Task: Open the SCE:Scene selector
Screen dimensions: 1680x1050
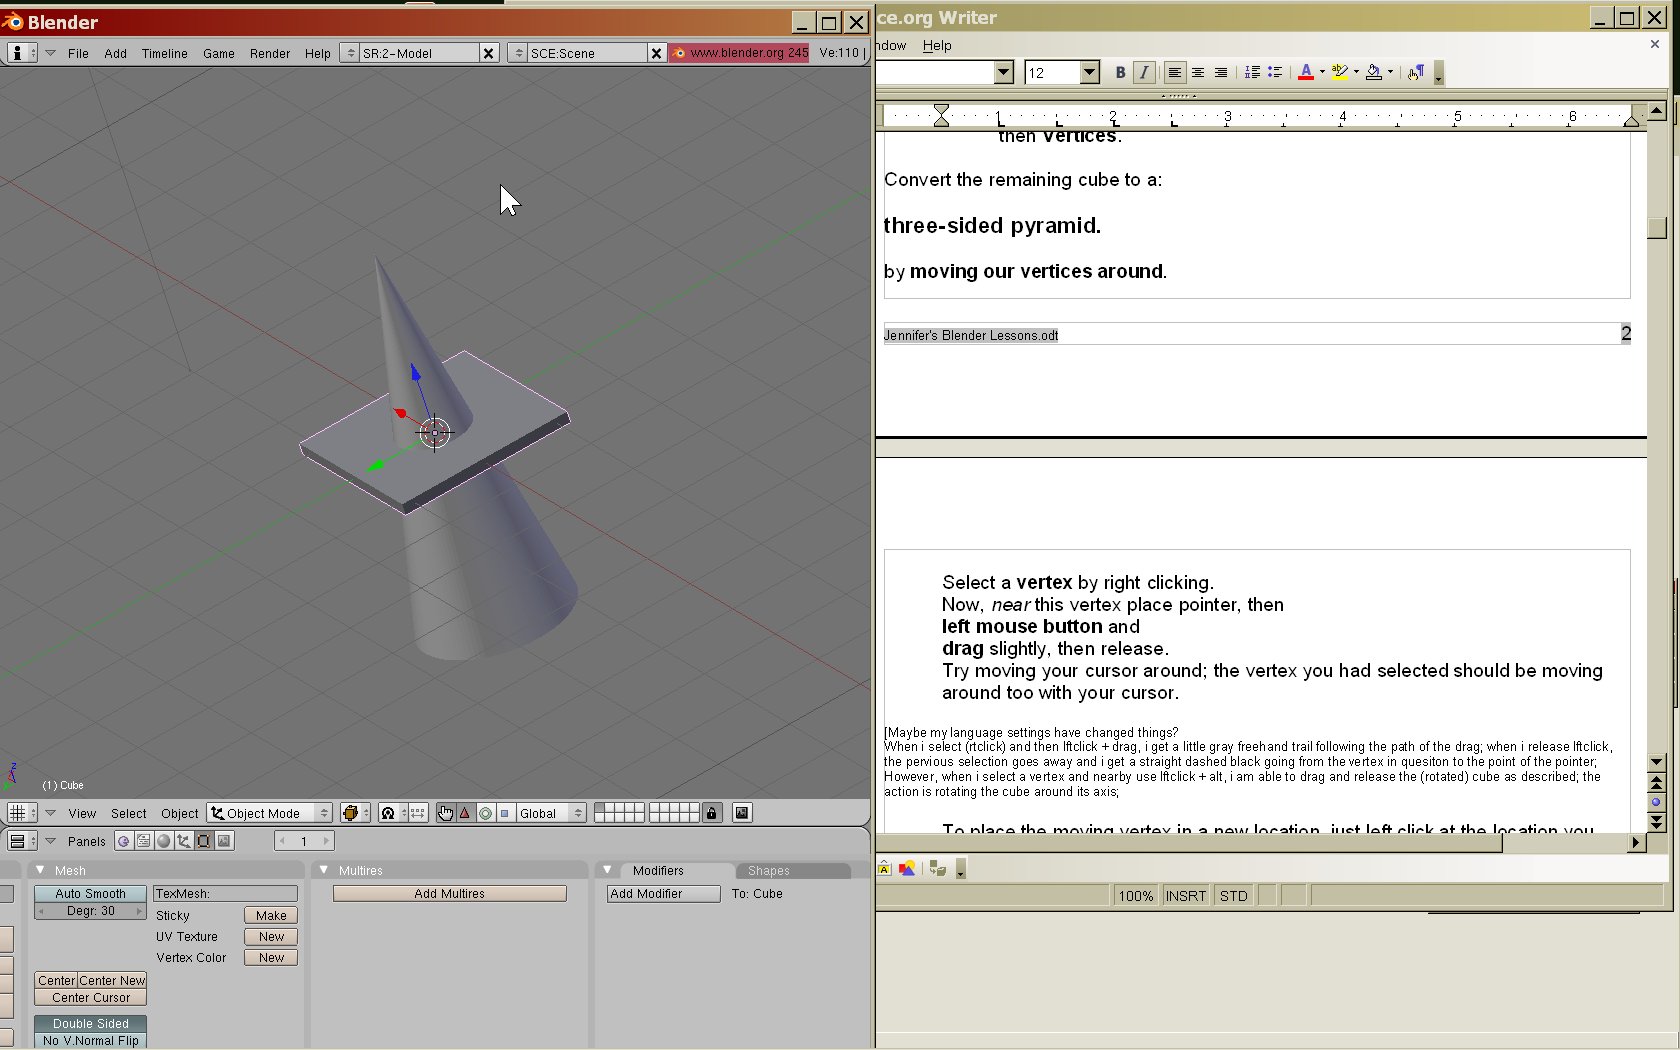Action: point(517,53)
